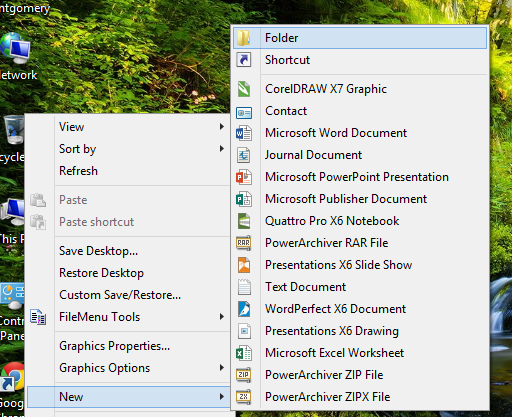Image resolution: width=512 pixels, height=417 pixels.
Task: Create a new Microsoft Publisher Document
Action: [x=360, y=199]
